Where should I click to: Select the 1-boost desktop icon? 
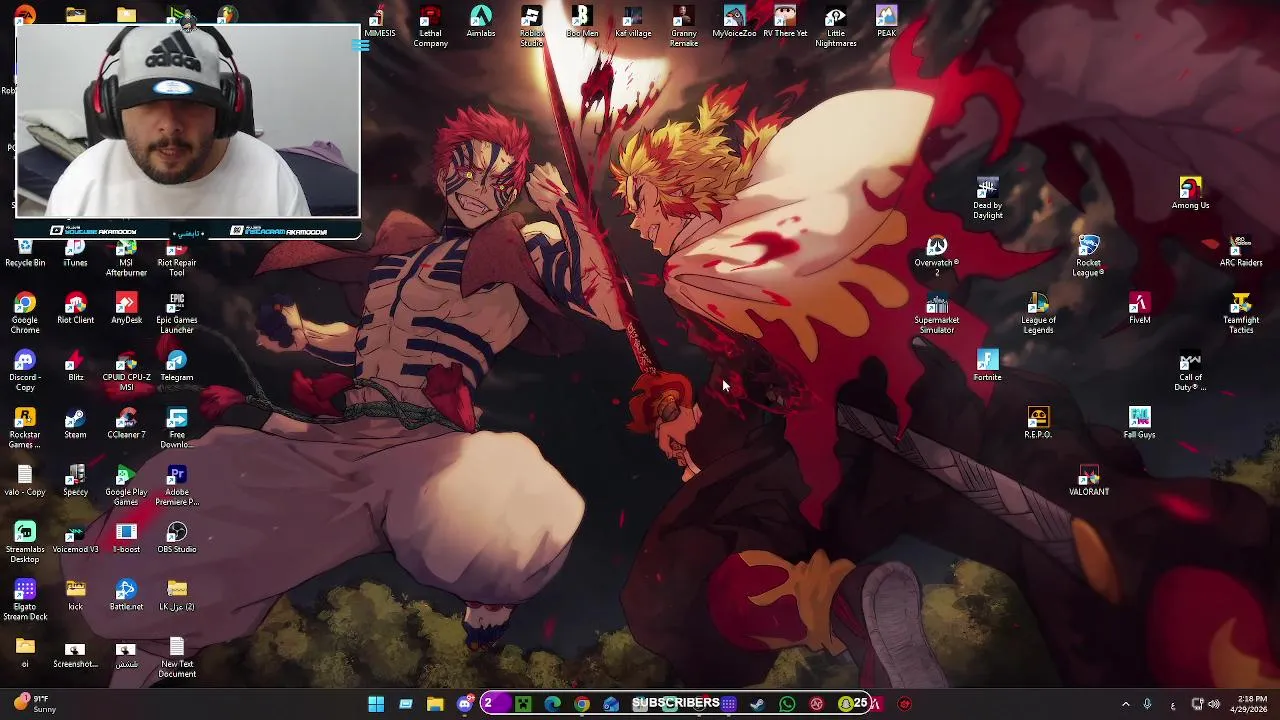126,538
